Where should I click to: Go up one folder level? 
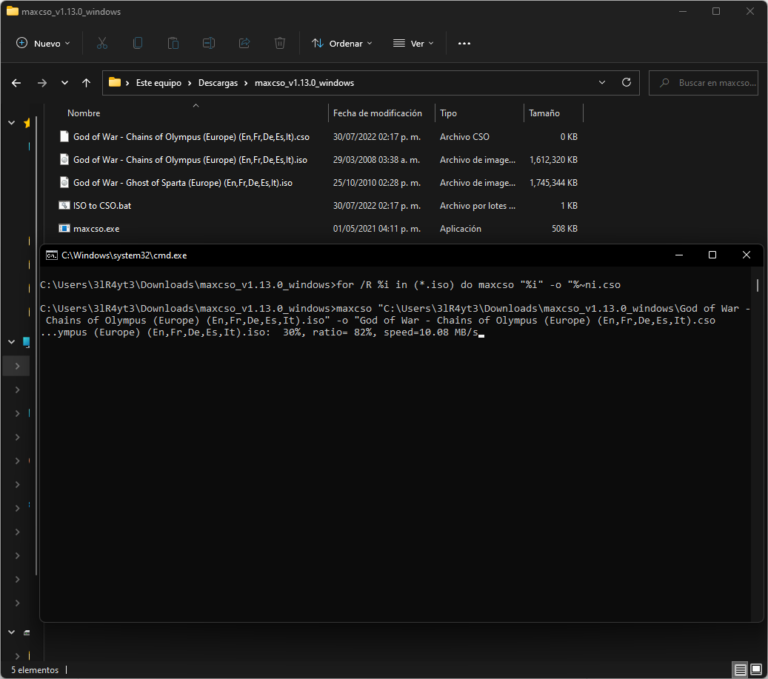coord(87,83)
